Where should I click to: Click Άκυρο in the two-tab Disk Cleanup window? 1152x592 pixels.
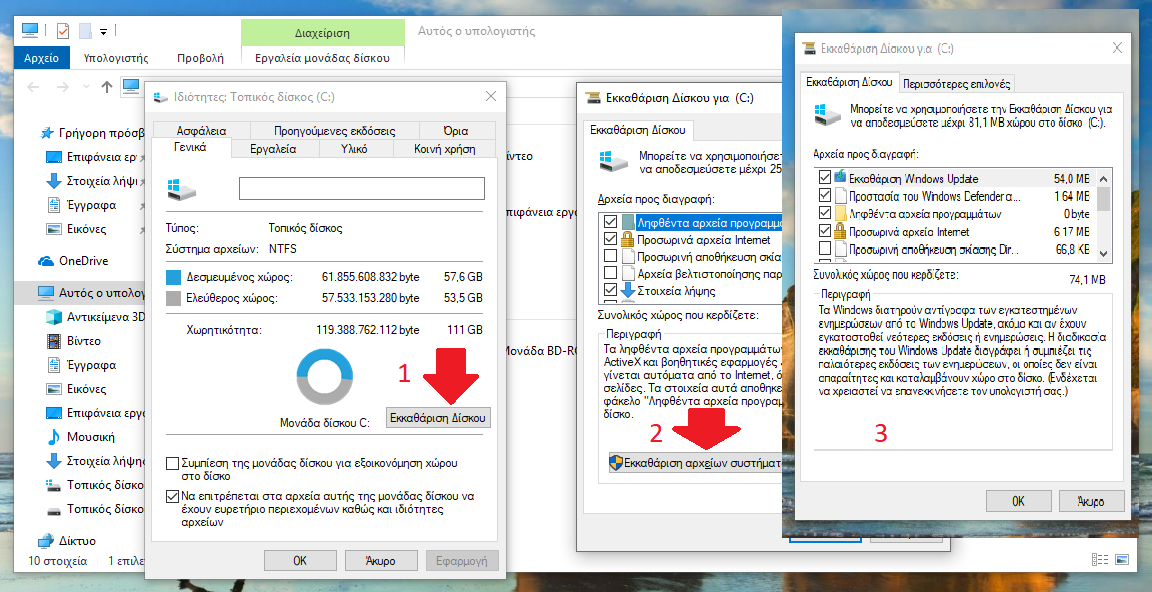click(x=1092, y=501)
